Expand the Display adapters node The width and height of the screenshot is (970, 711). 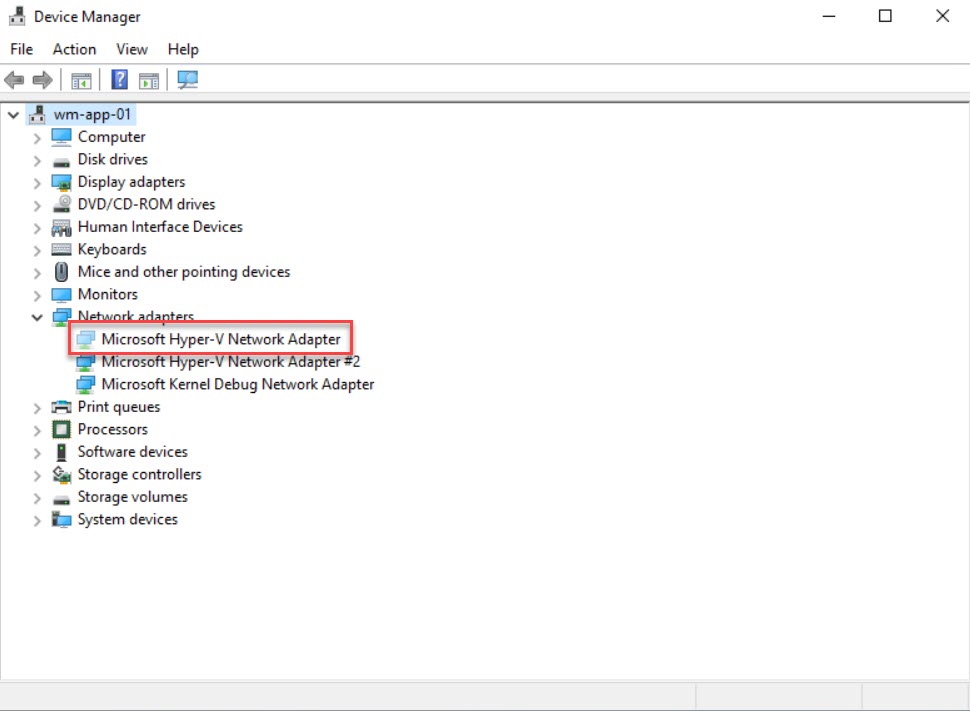37,182
